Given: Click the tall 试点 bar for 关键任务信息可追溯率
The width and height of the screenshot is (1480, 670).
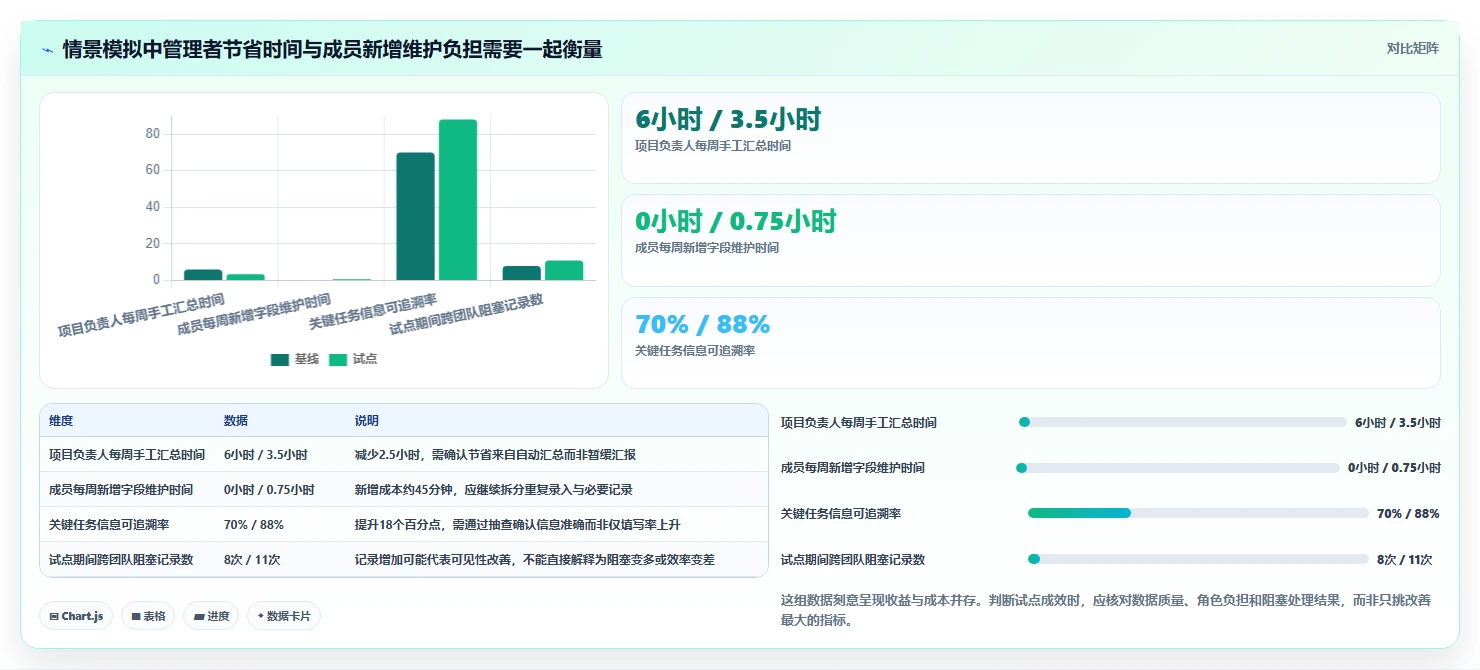Looking at the screenshot, I should (x=458, y=200).
